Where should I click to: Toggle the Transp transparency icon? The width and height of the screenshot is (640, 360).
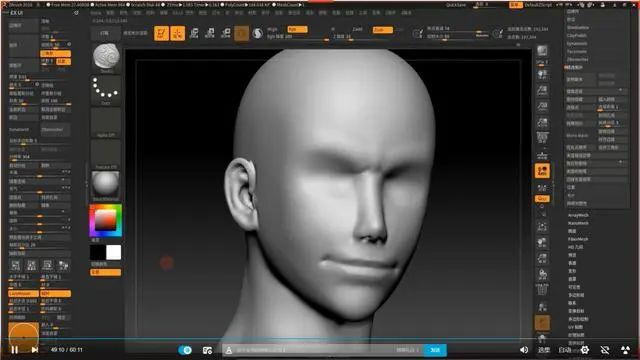coord(542,307)
